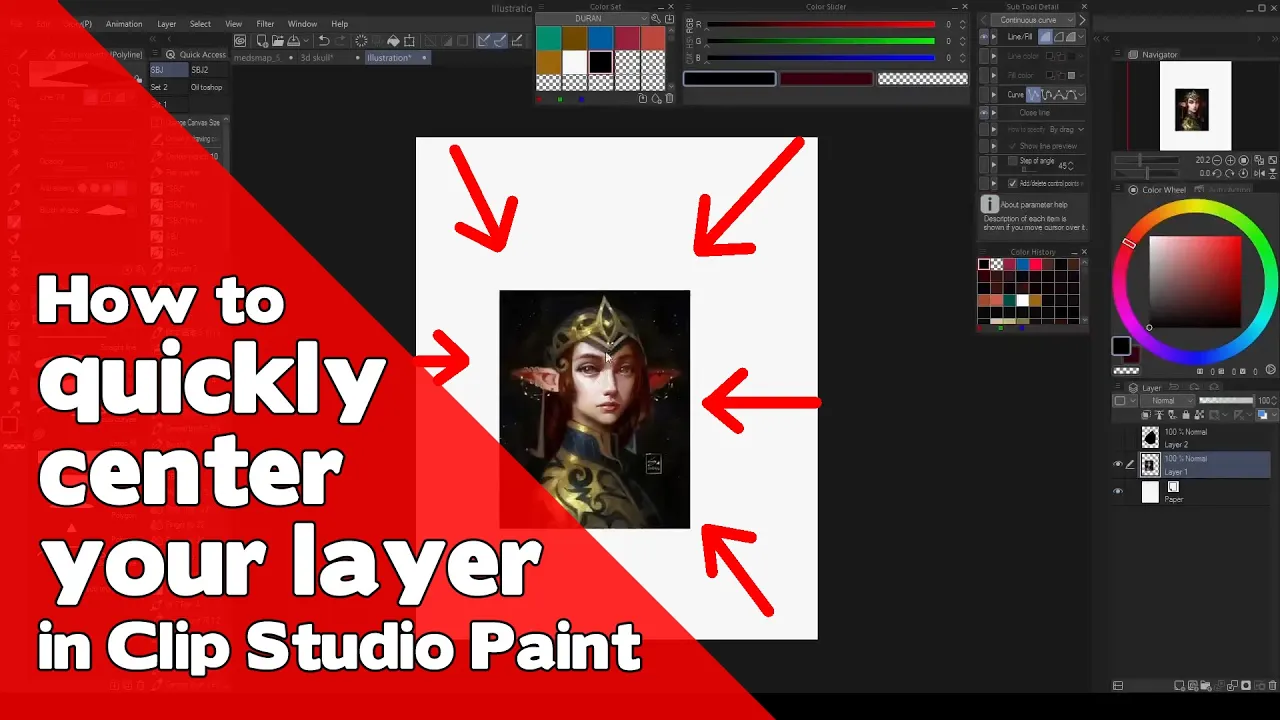
Task: Click the Color Set trash delete icon
Action: 669,99
